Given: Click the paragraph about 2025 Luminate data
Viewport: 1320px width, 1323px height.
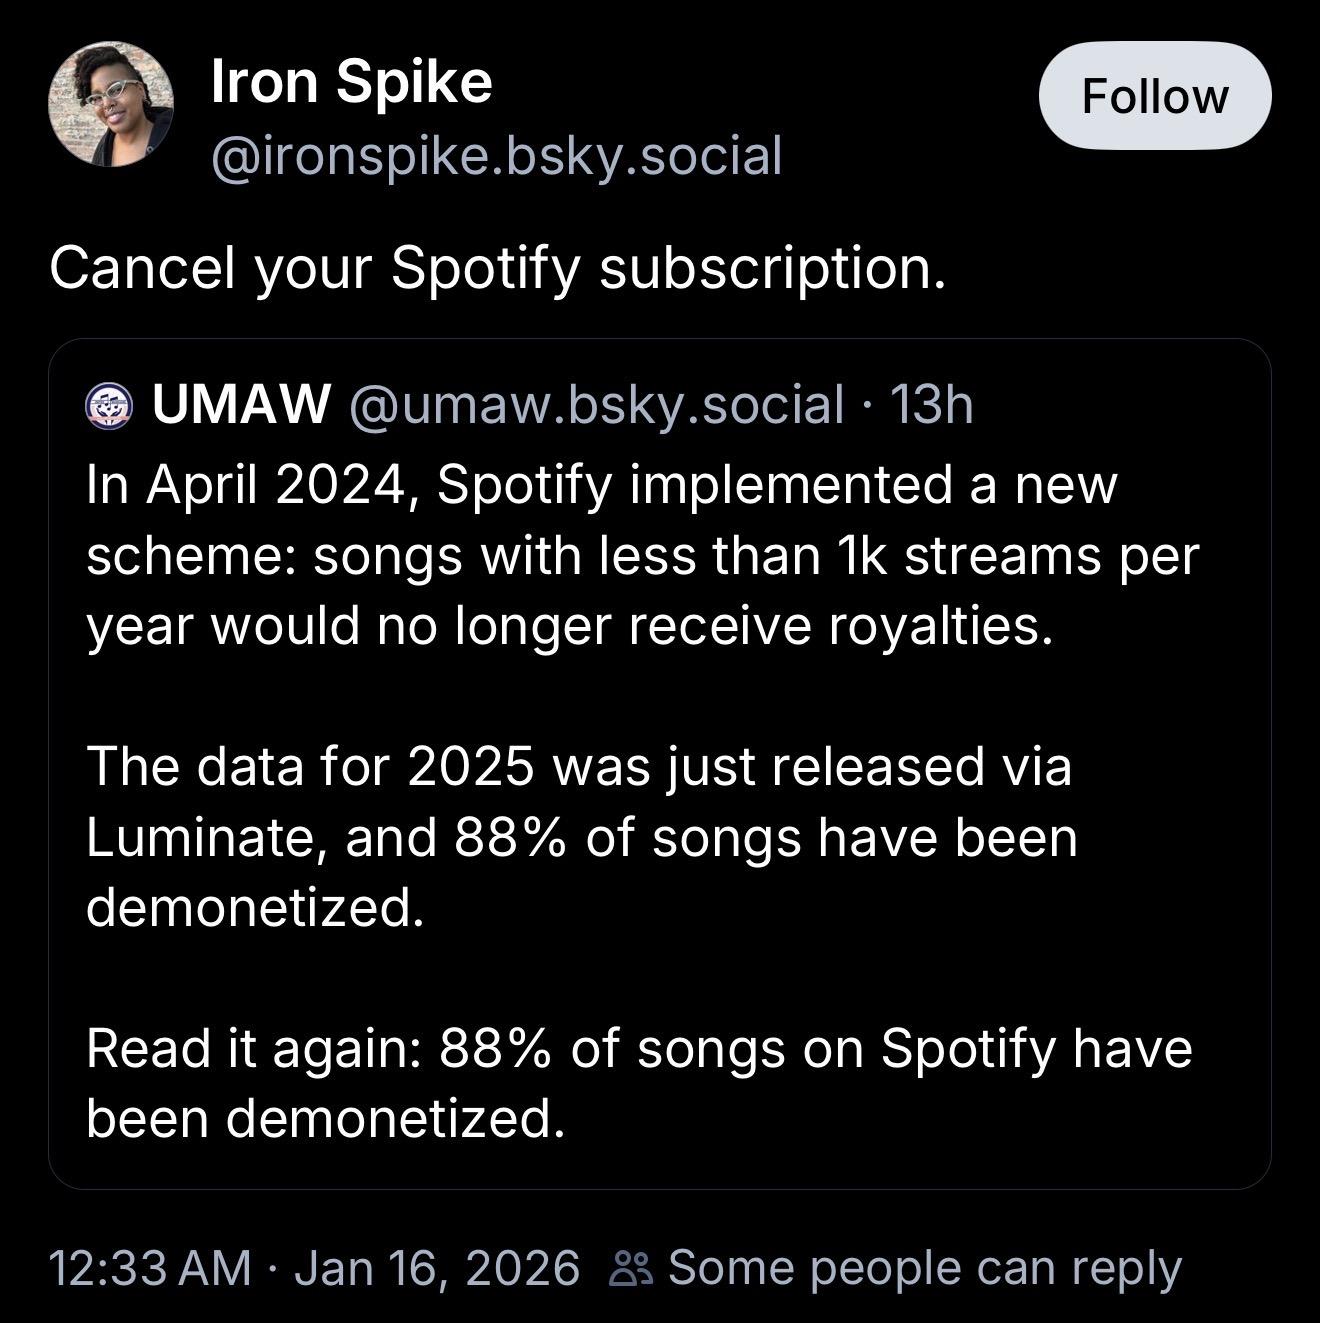Looking at the screenshot, I should 580,836.
